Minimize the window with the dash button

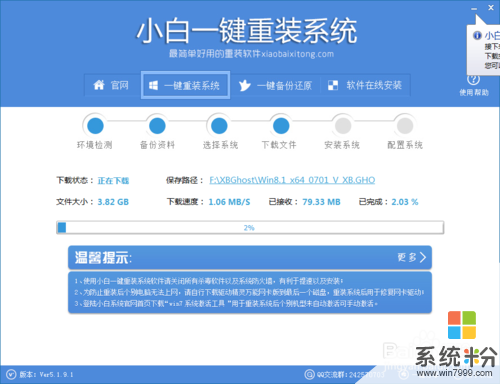(x=474, y=9)
